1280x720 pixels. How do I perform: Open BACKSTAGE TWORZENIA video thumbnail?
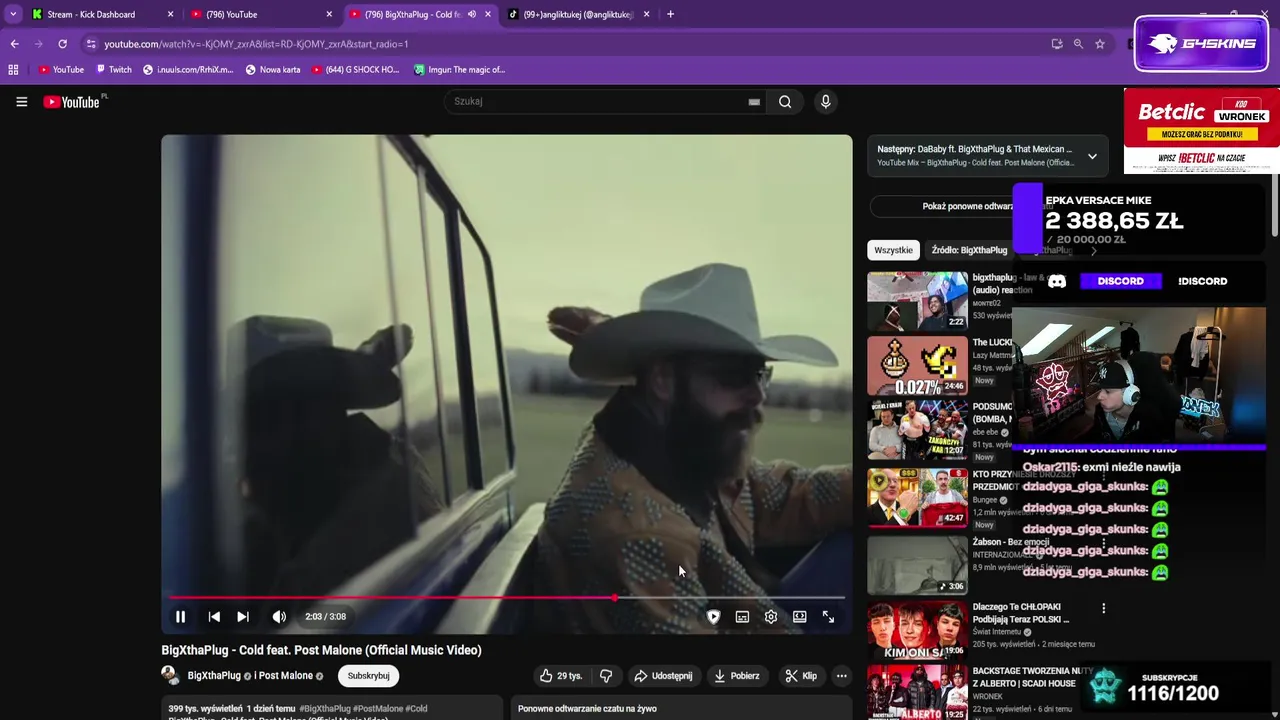(x=917, y=693)
